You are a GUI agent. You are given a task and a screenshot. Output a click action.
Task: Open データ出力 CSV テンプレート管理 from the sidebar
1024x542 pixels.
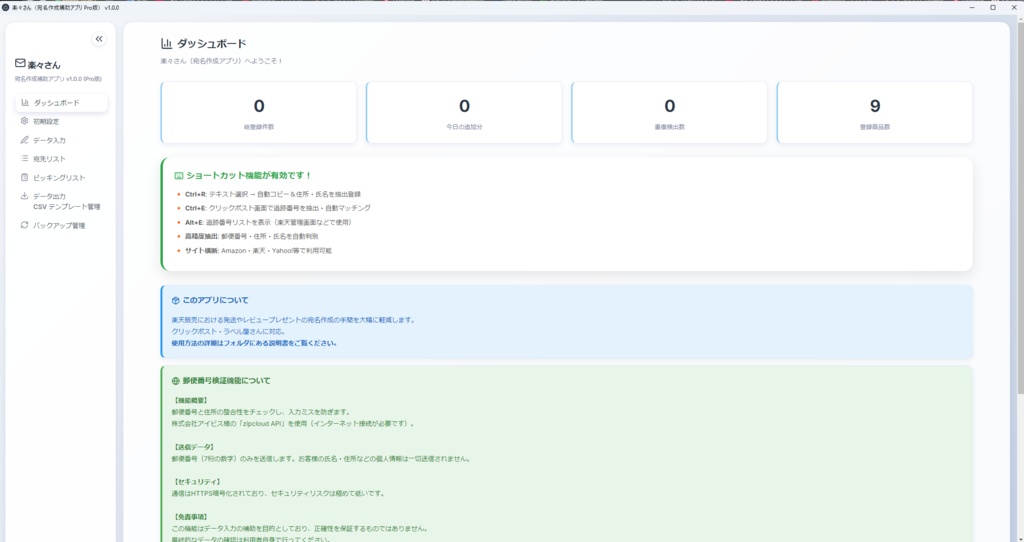[61, 201]
